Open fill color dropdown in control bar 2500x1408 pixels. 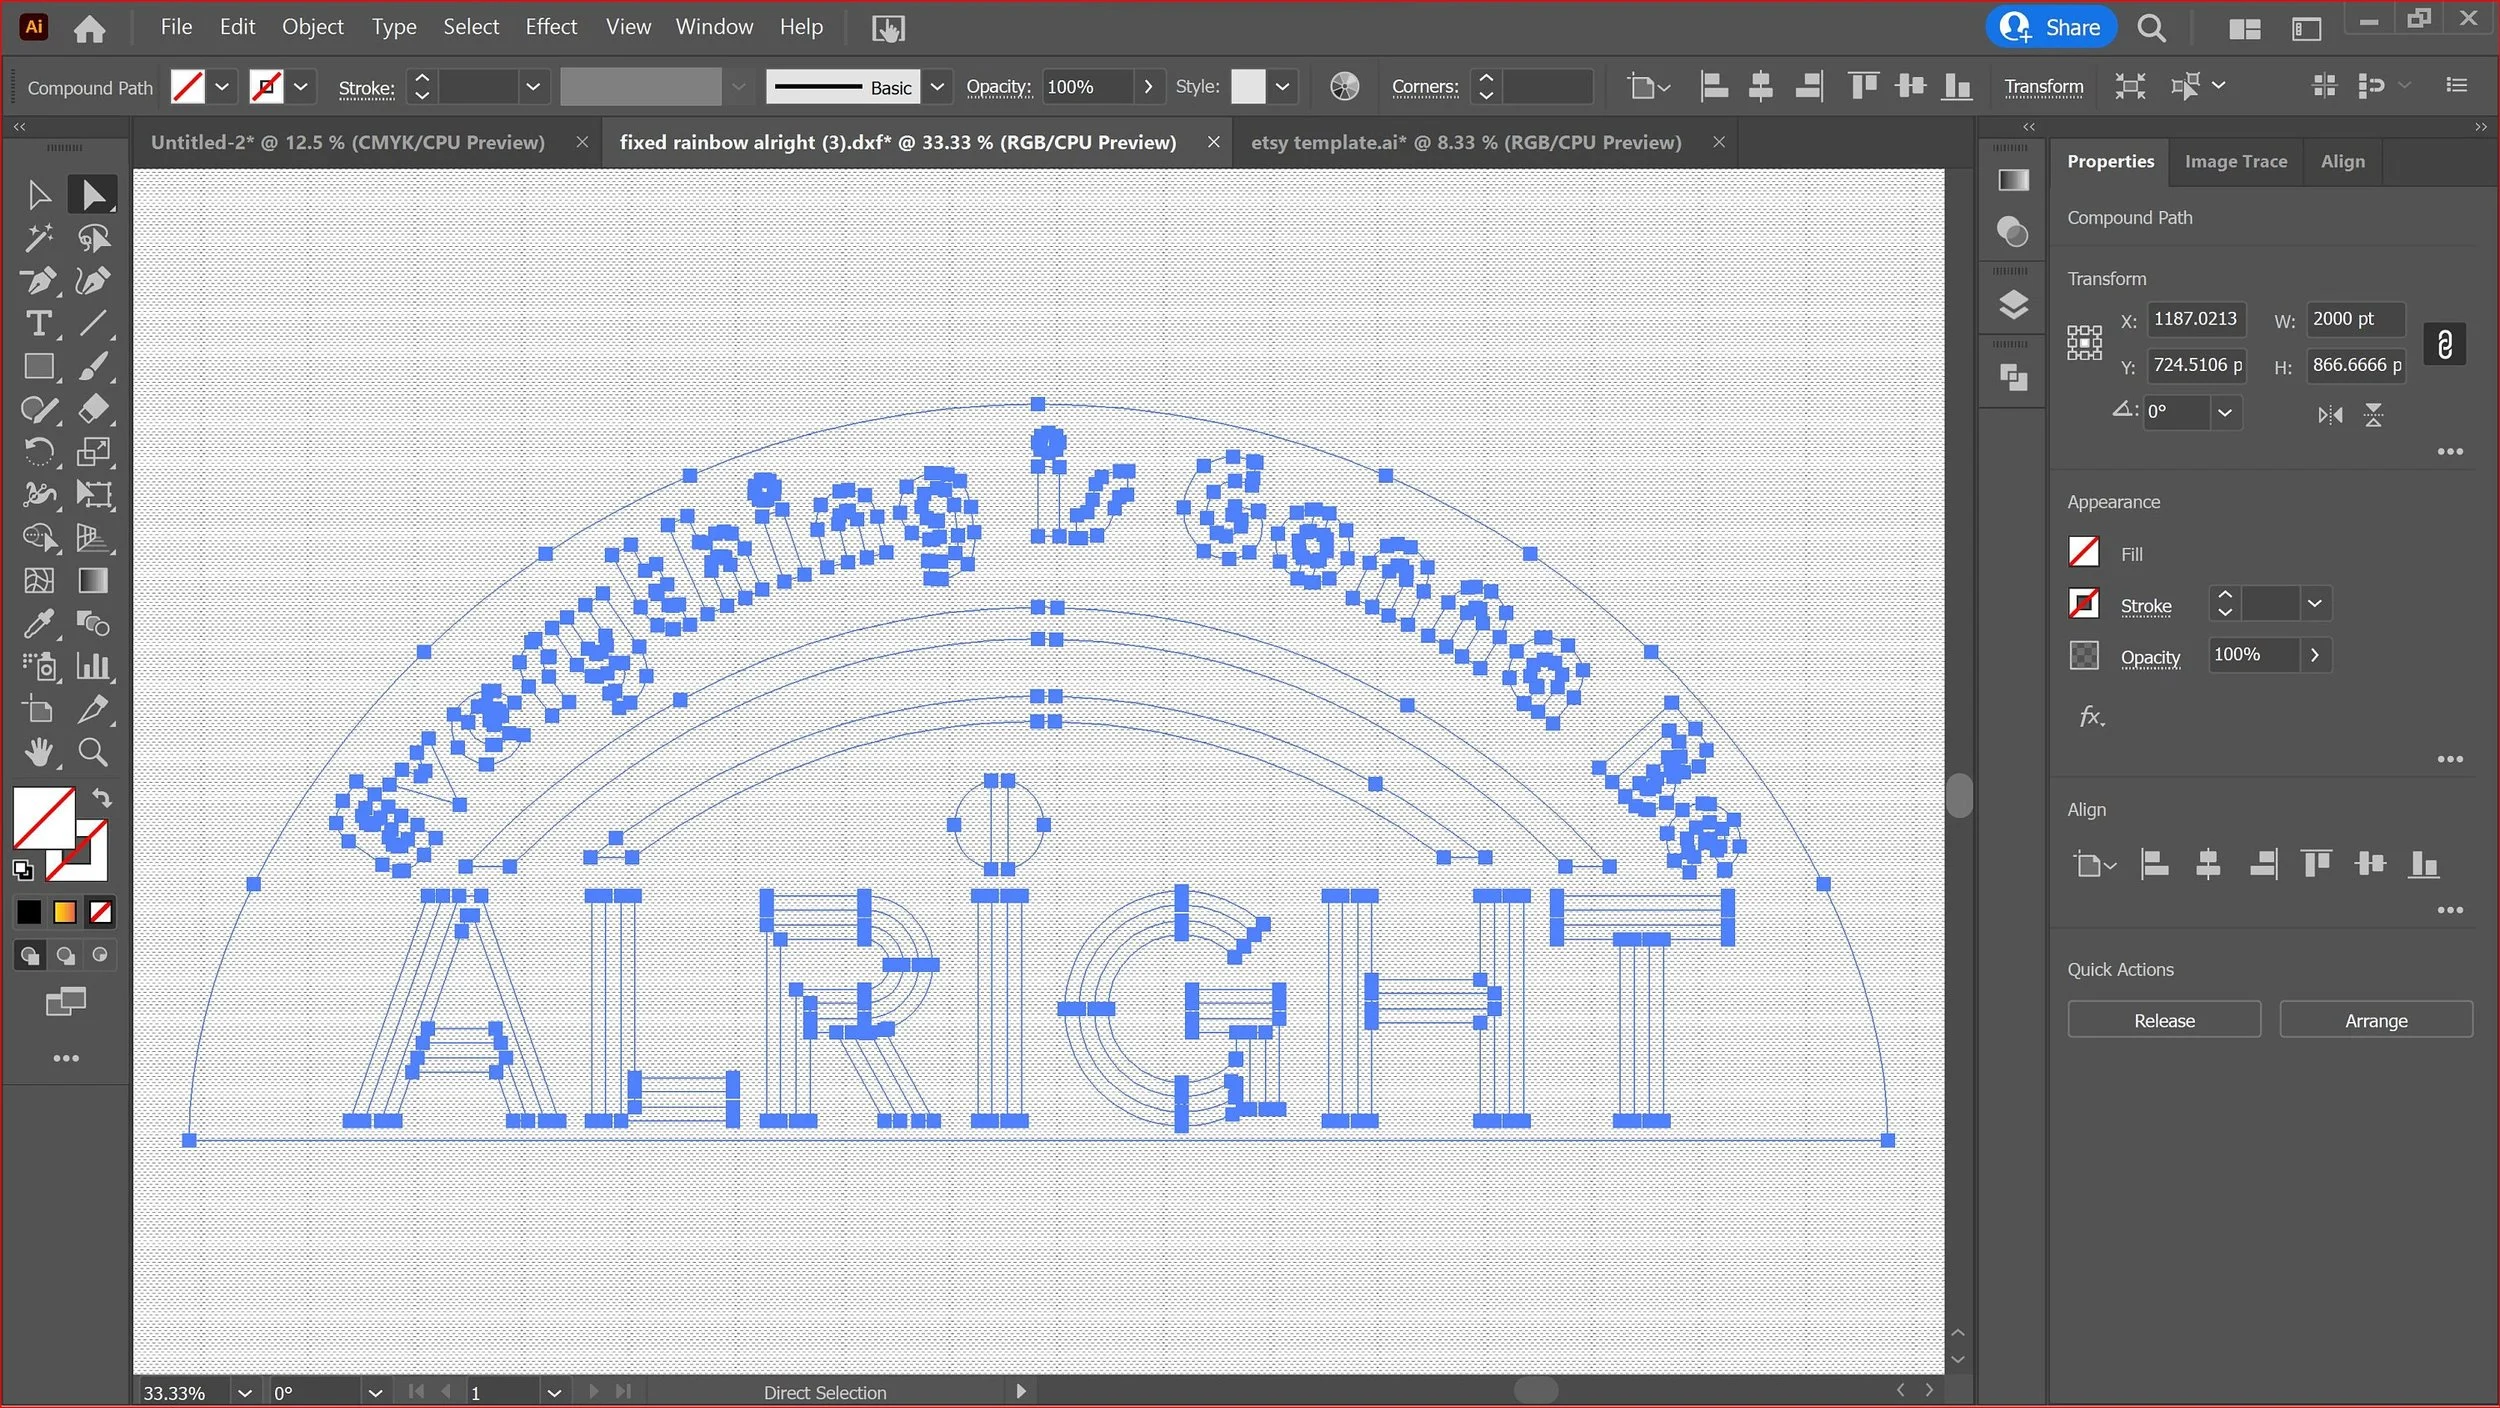pos(222,87)
